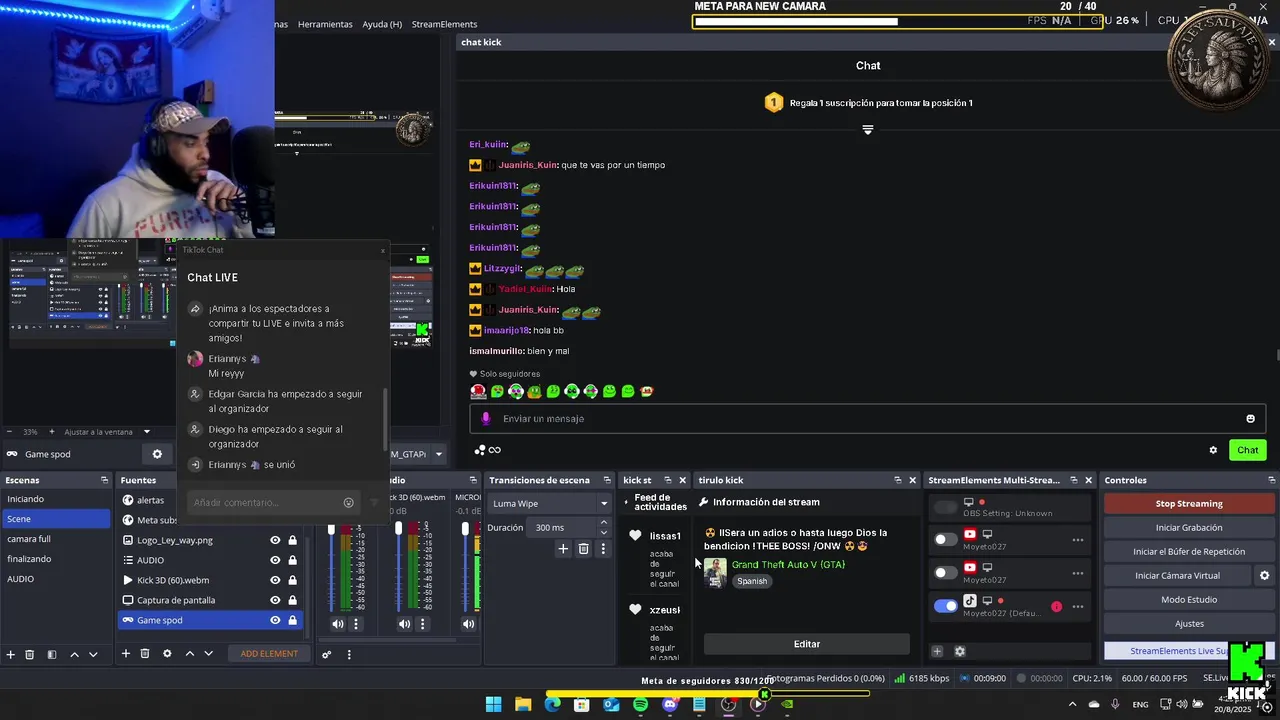The width and height of the screenshot is (1280, 720).
Task: Remove selected source with trash icon
Action: pyautogui.click(x=145, y=654)
